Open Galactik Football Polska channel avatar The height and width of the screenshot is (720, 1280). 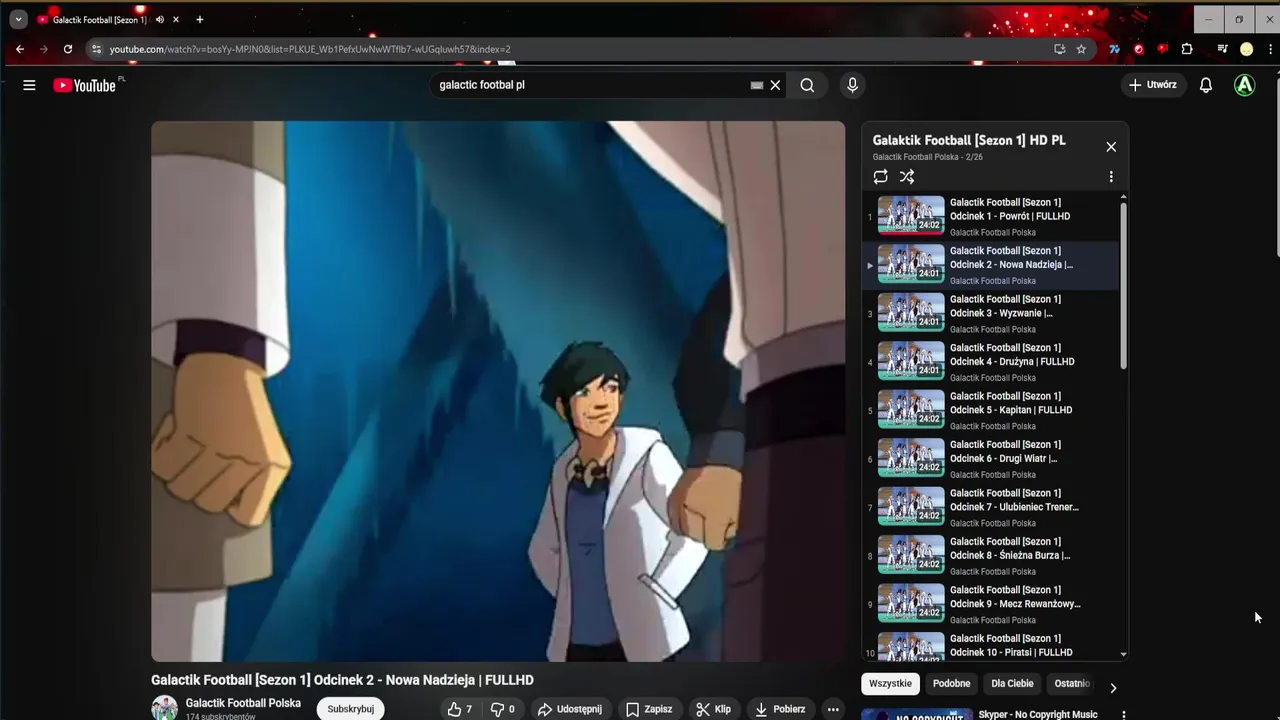pos(164,708)
